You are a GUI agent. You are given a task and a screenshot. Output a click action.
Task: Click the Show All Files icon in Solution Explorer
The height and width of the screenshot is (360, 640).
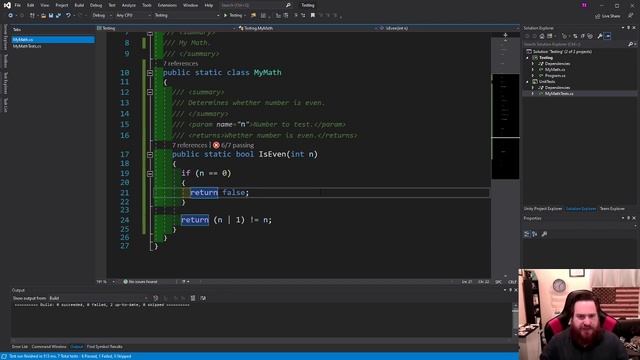589,36
